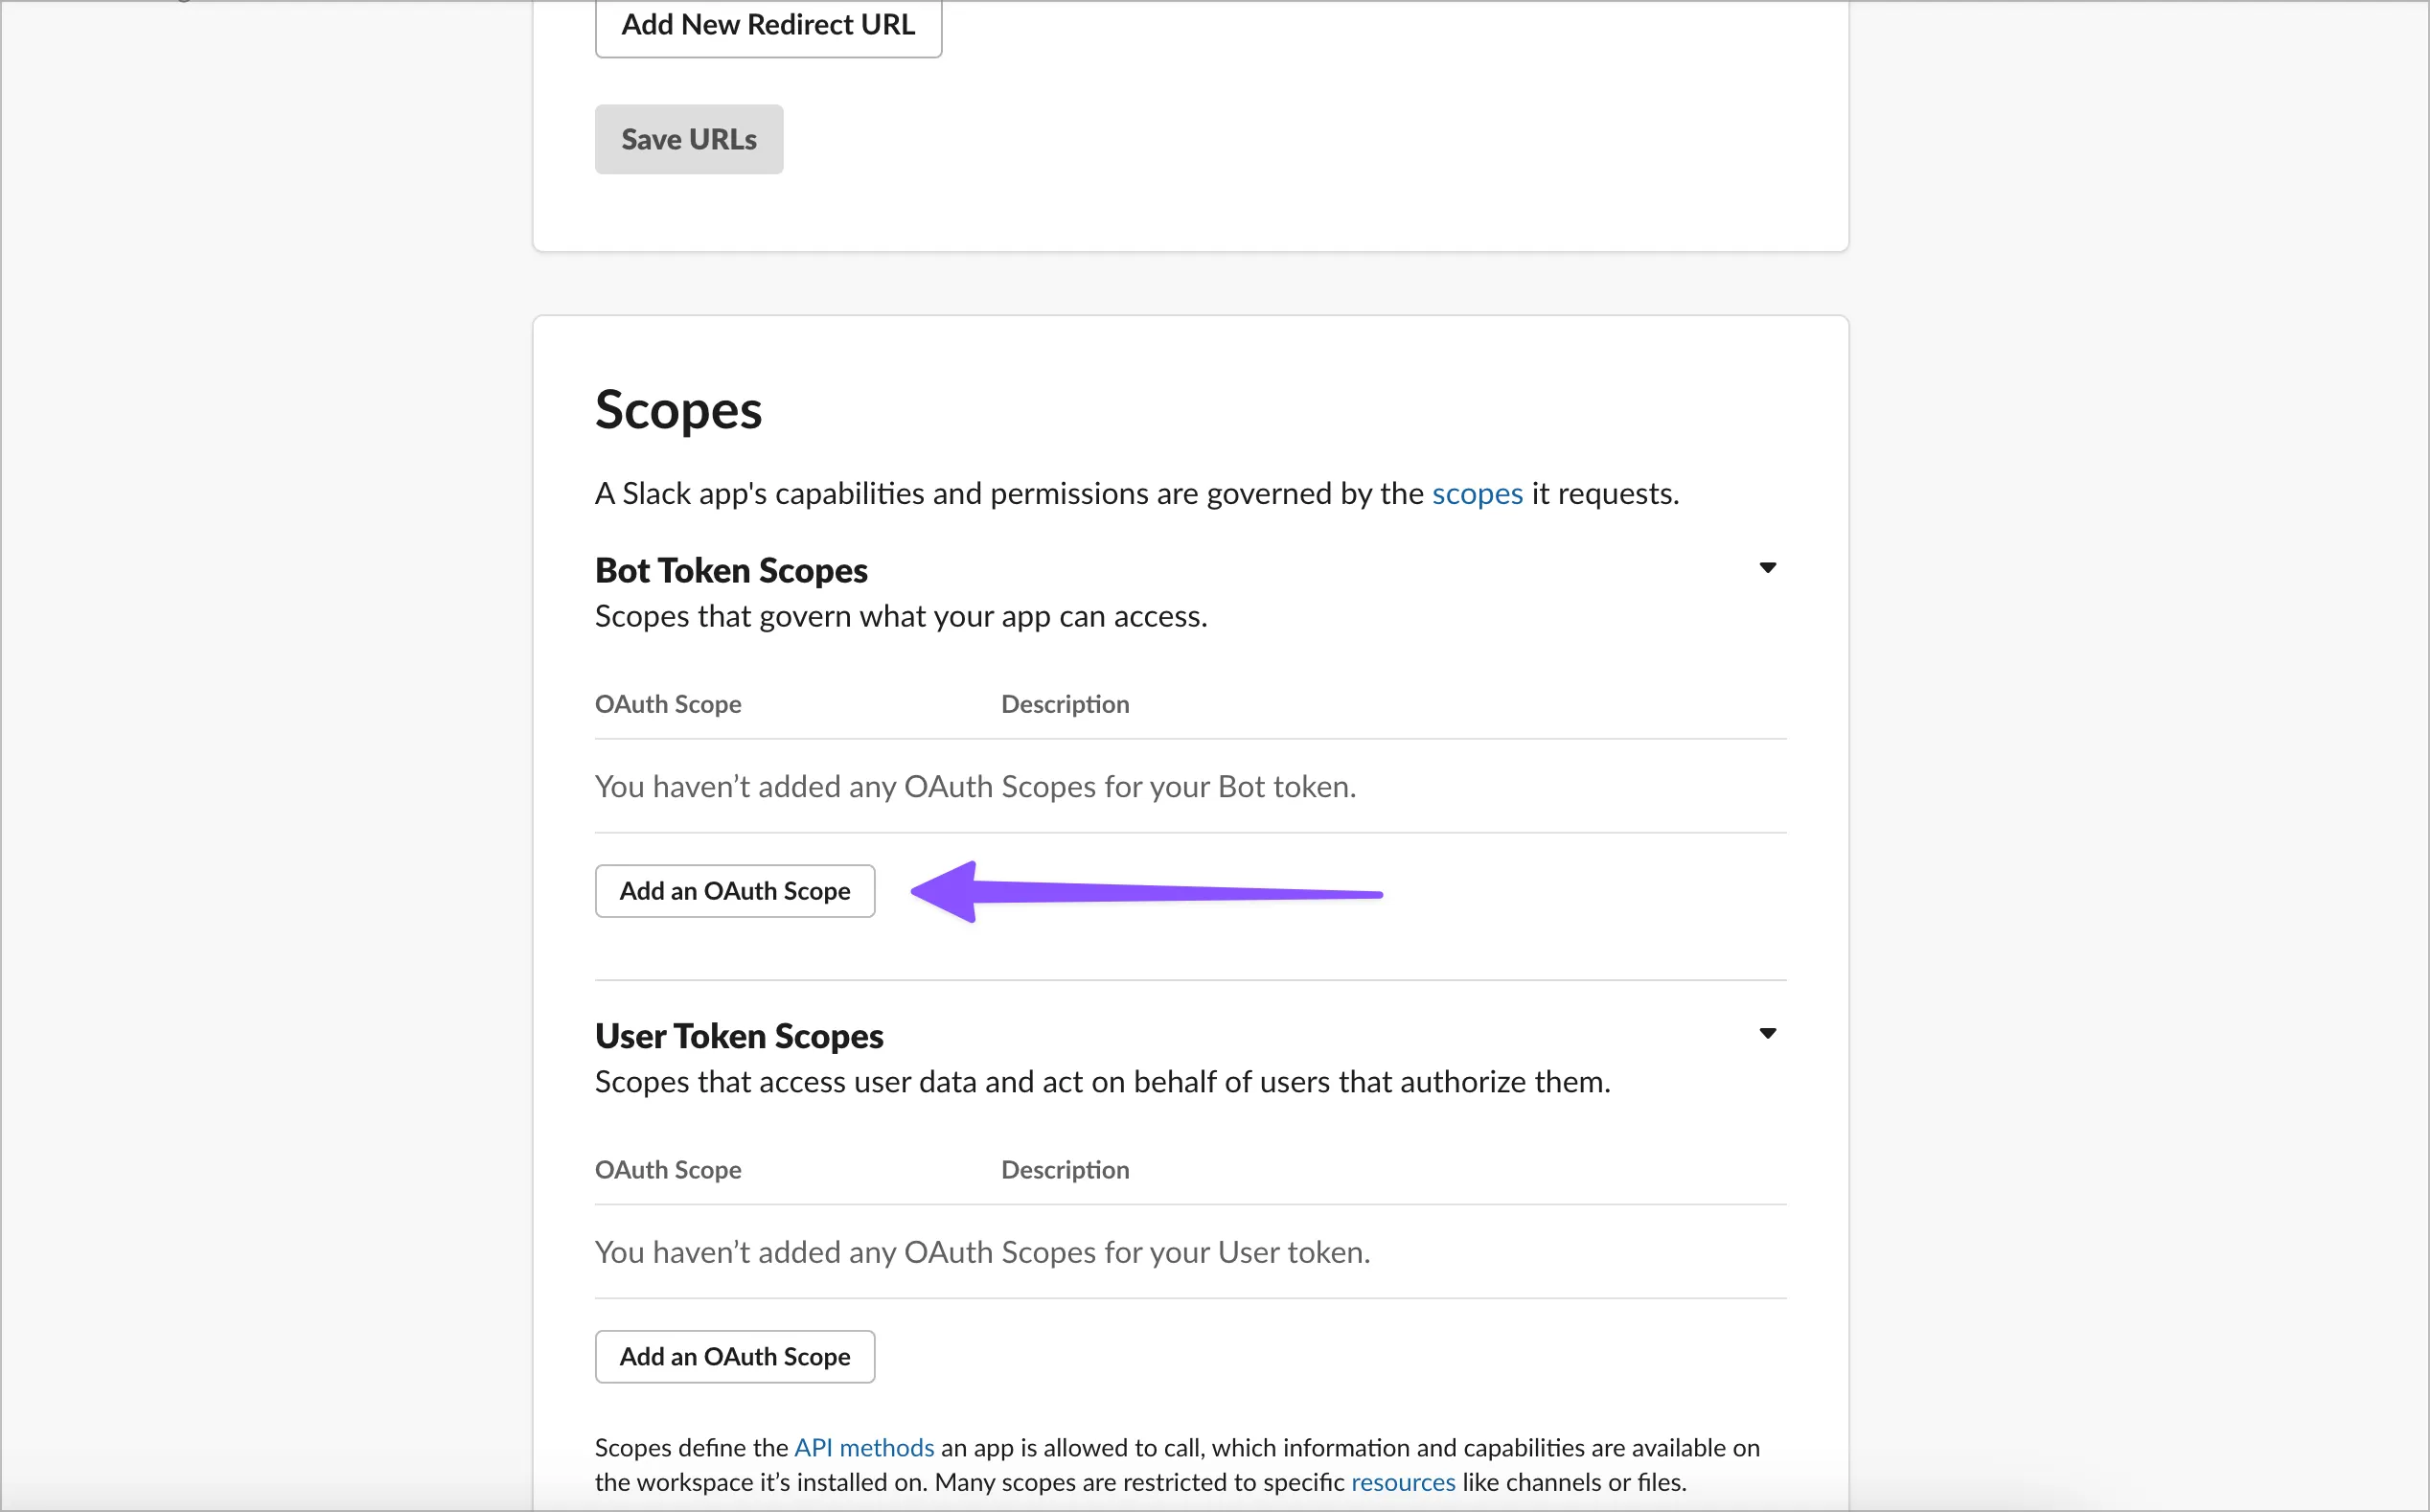Open the scopes documentation link
The width and height of the screenshot is (2430, 1512).
(1477, 494)
